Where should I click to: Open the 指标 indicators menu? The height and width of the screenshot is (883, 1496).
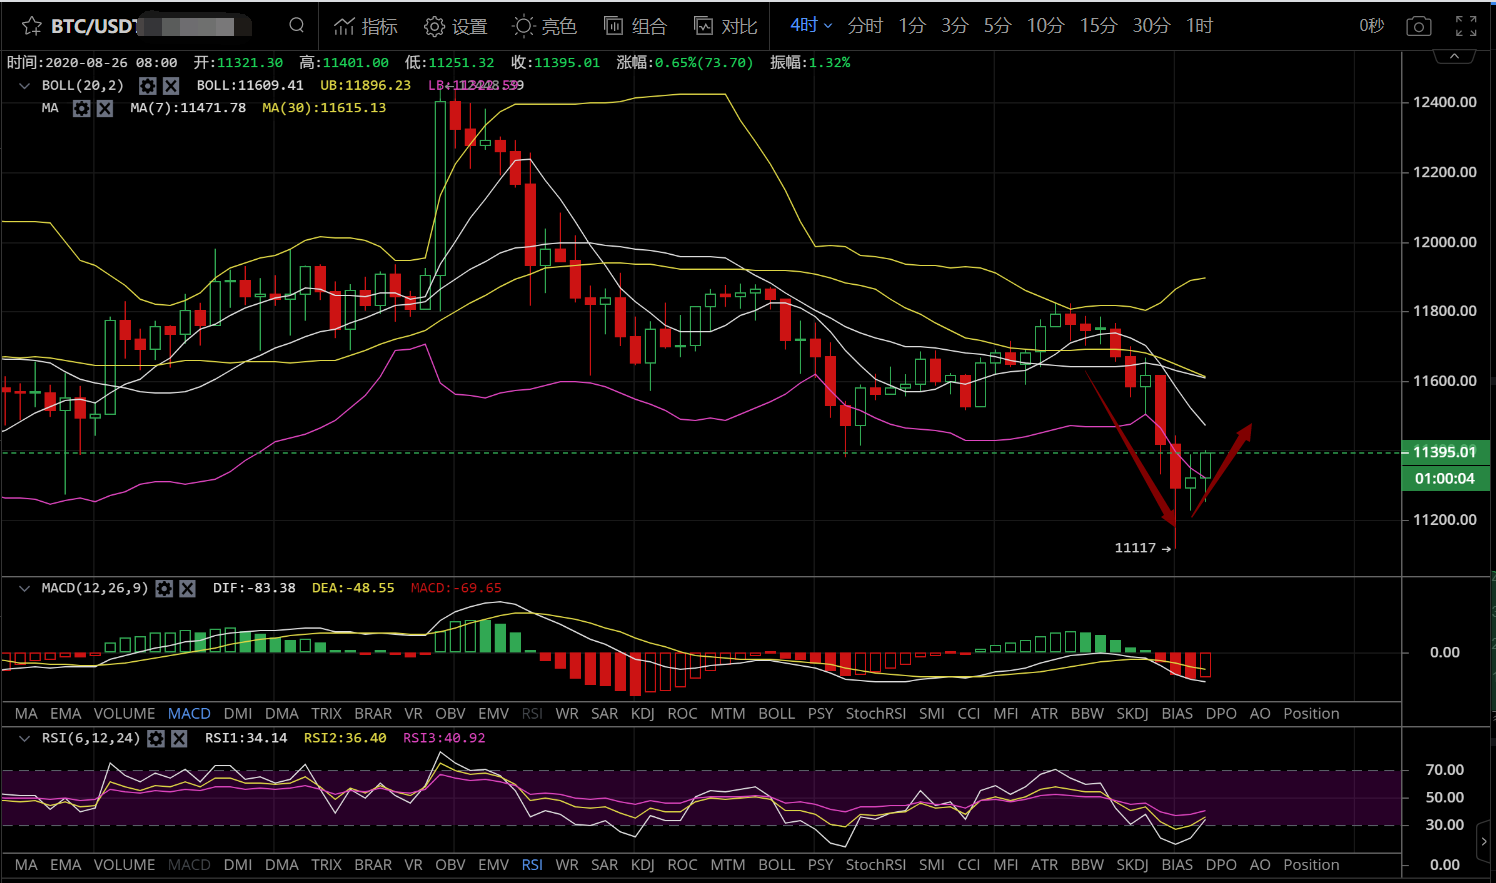(365, 26)
